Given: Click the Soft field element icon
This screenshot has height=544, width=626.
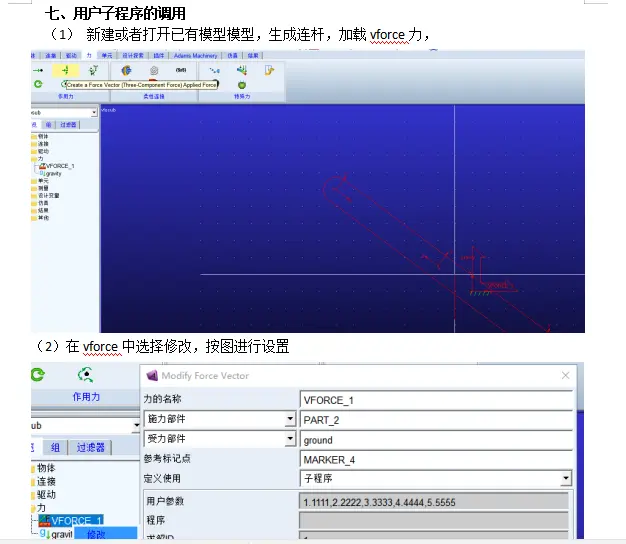Looking at the screenshot, I should [x=181, y=70].
